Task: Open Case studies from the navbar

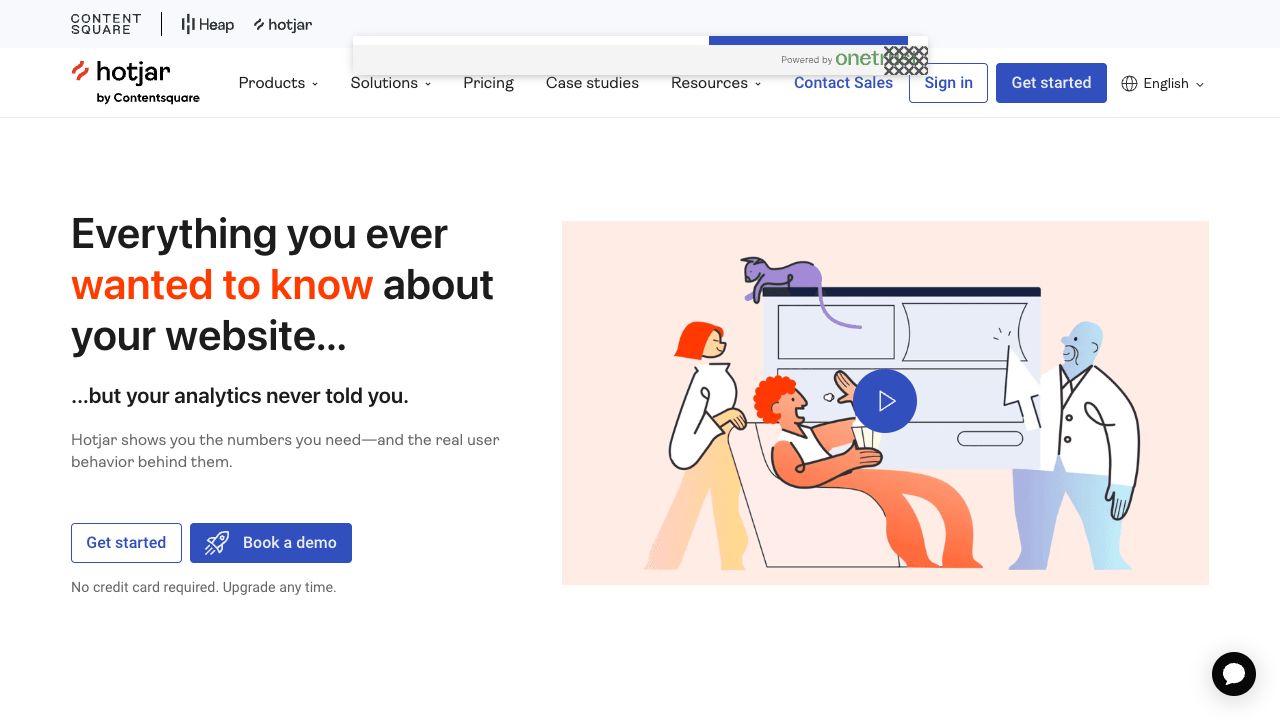Action: coord(592,83)
